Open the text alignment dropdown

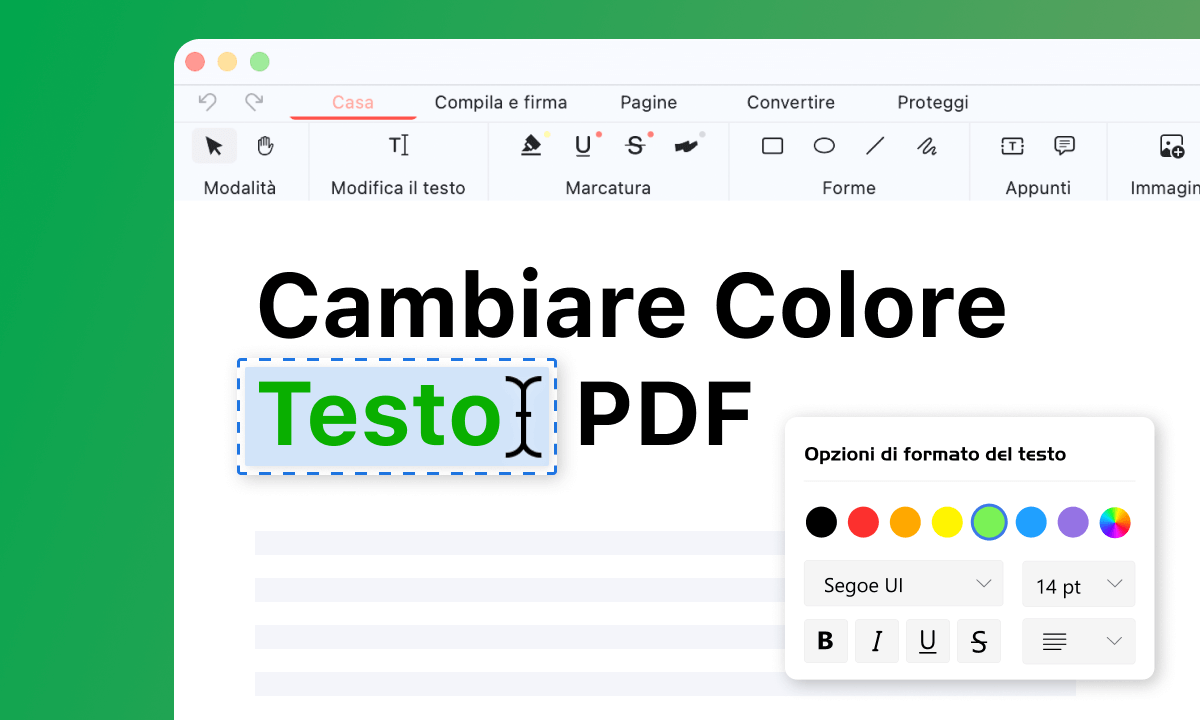(x=1078, y=641)
